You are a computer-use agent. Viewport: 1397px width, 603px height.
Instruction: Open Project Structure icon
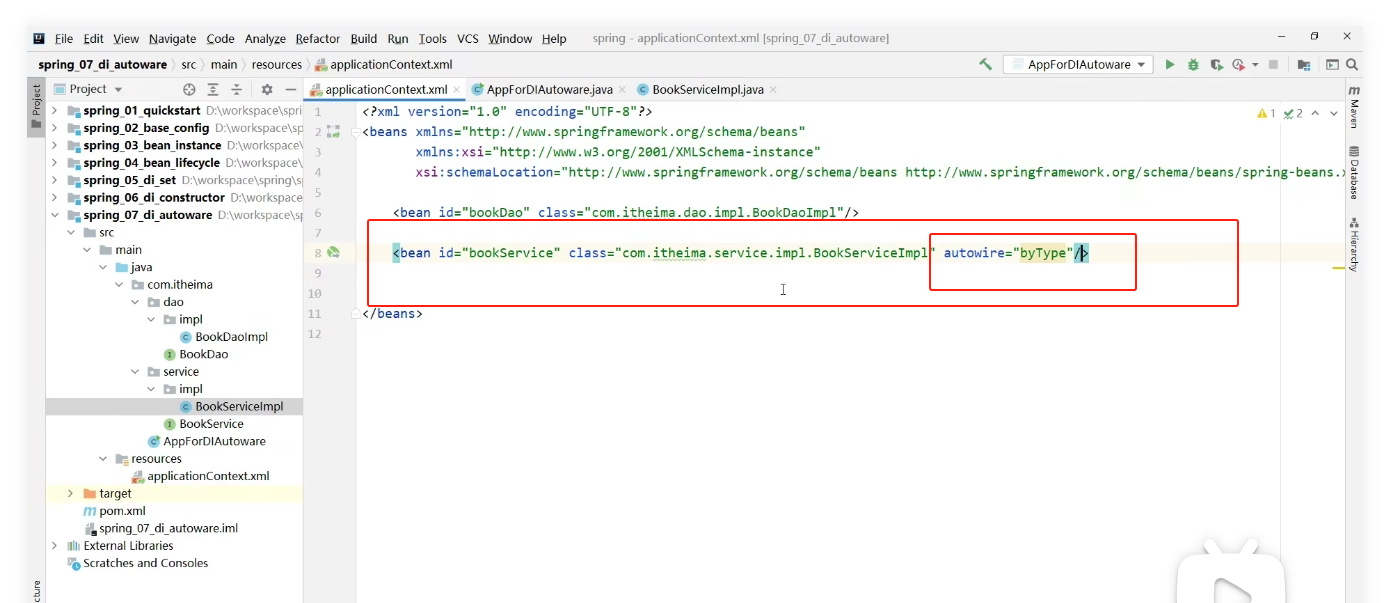coord(1304,64)
